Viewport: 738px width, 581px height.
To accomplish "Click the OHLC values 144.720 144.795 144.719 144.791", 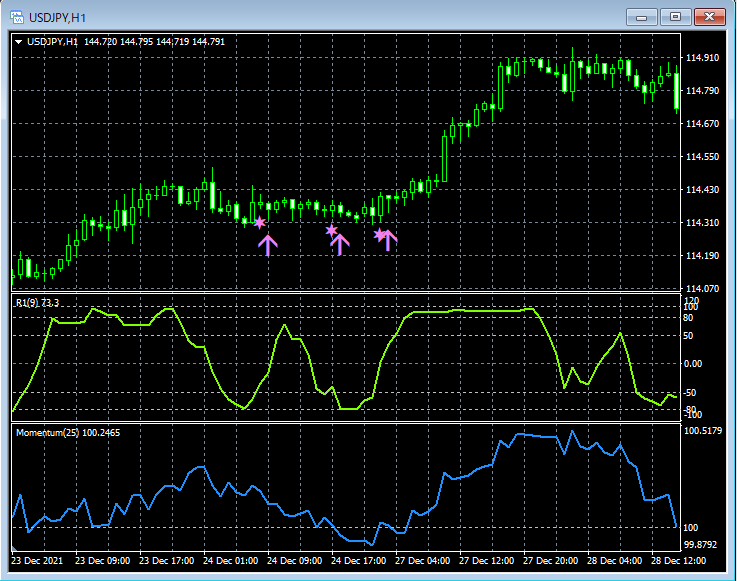I will click(x=154, y=42).
